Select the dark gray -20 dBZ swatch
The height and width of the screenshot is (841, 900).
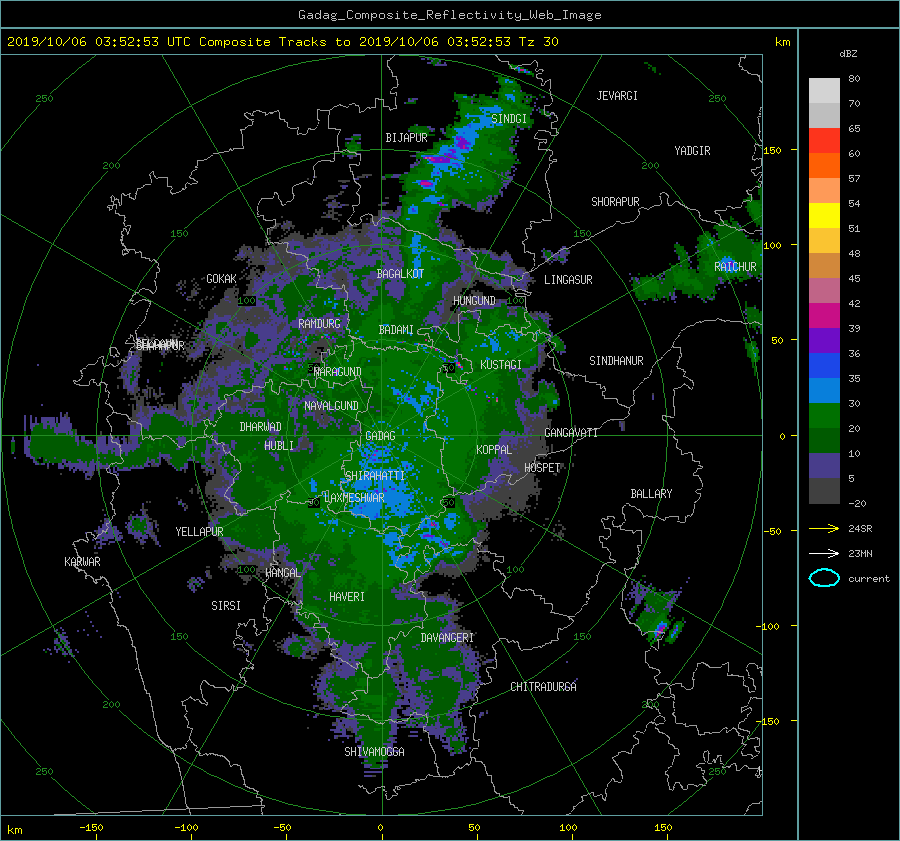(824, 490)
